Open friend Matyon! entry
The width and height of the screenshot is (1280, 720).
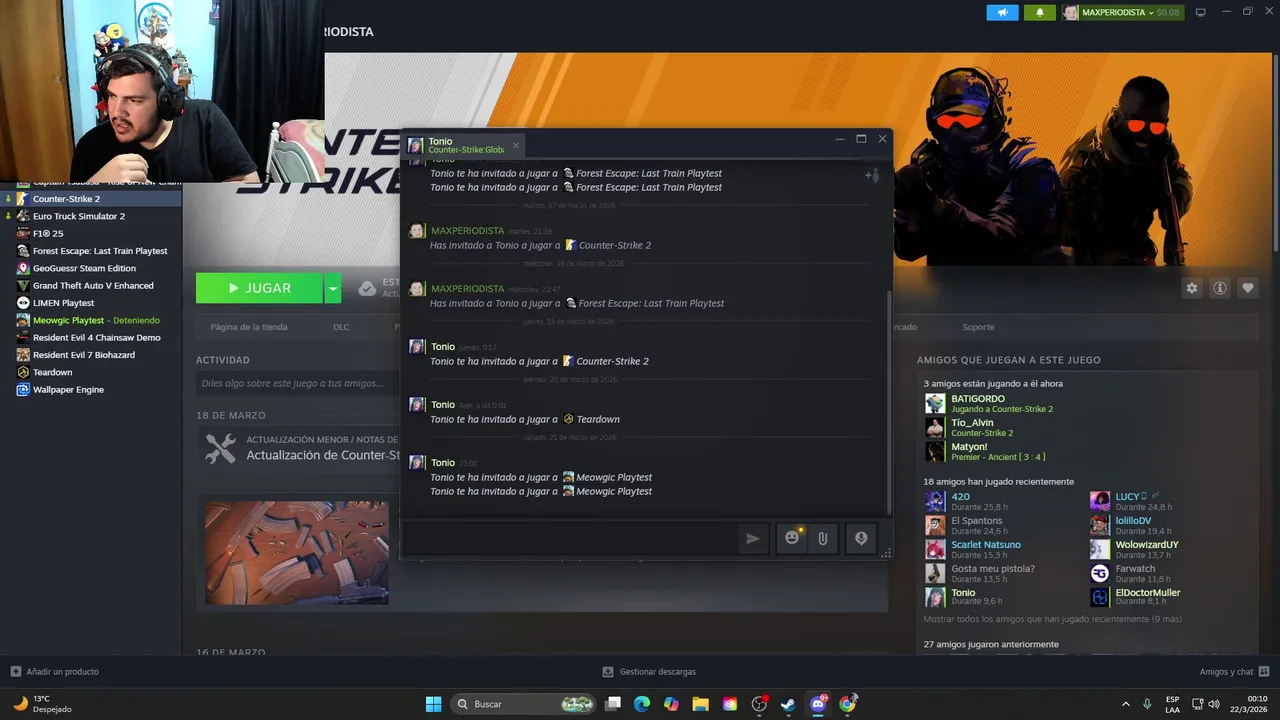(x=996, y=451)
